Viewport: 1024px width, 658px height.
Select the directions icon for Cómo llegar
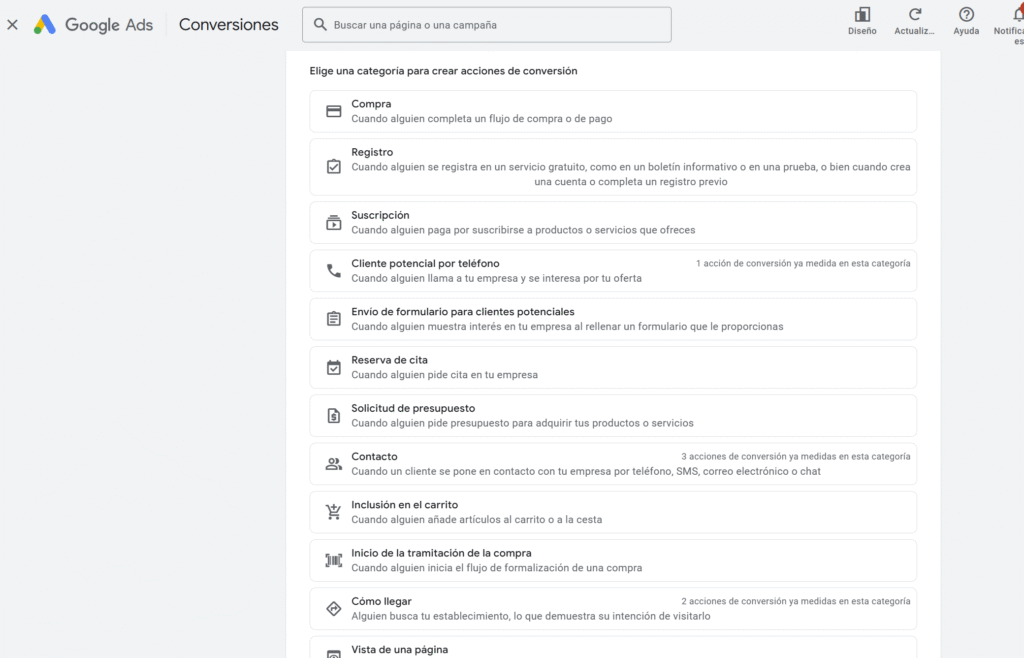pos(334,608)
